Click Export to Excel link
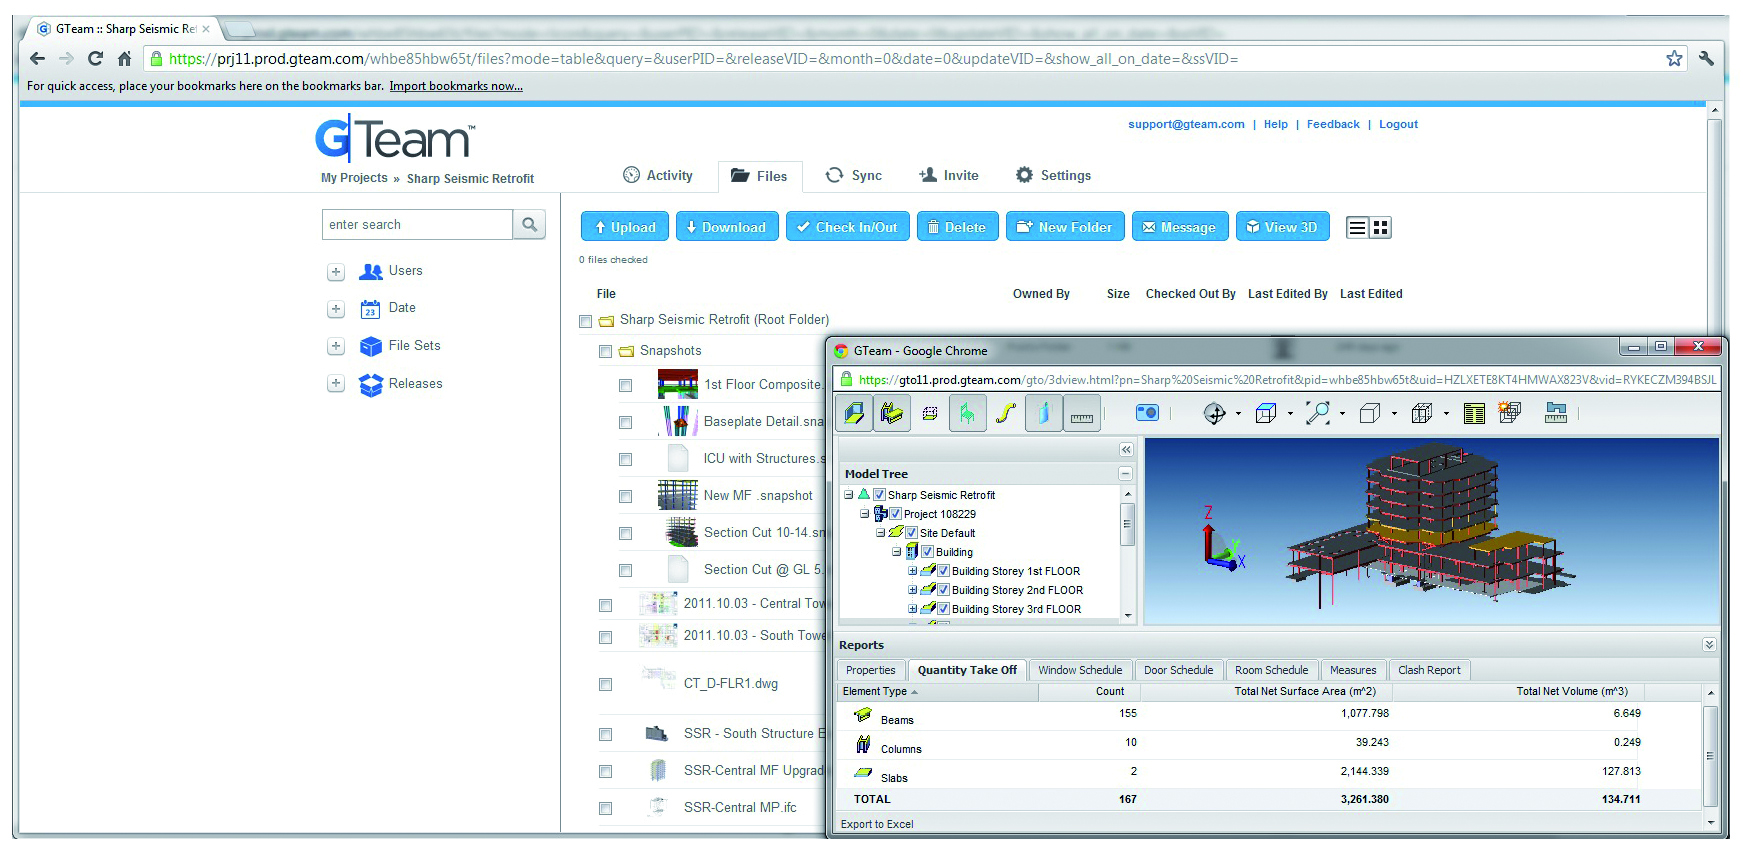 click(x=877, y=824)
